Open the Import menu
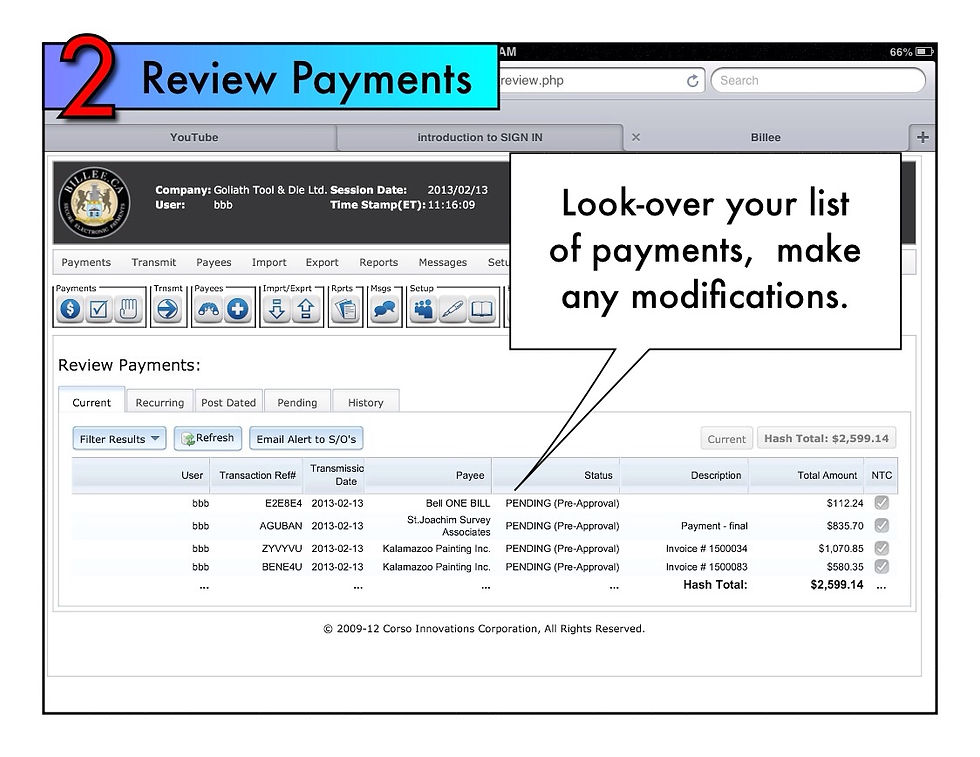The width and height of the screenshot is (980, 757). 269,263
